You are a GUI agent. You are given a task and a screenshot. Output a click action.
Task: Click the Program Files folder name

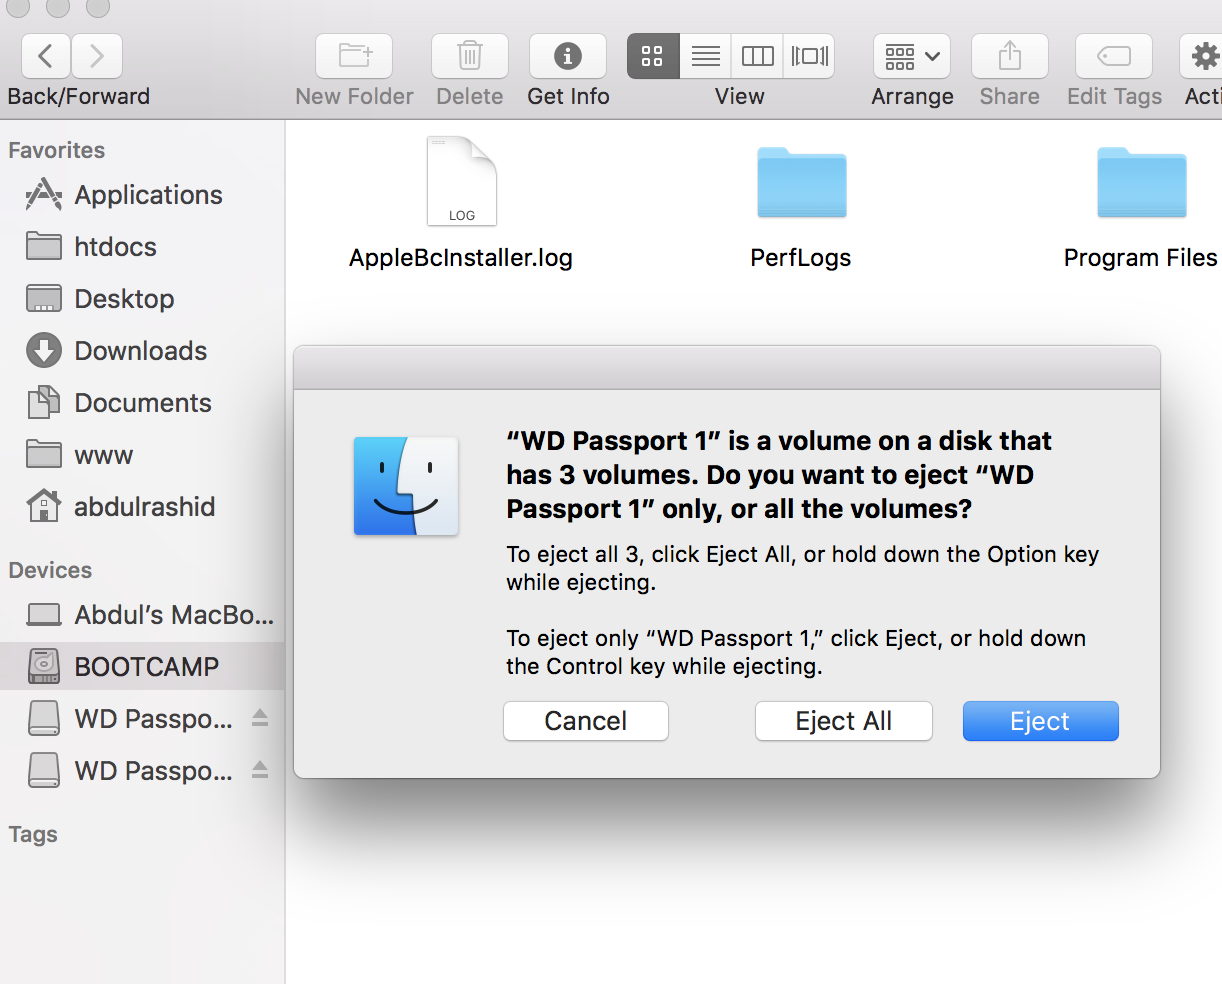(1141, 258)
